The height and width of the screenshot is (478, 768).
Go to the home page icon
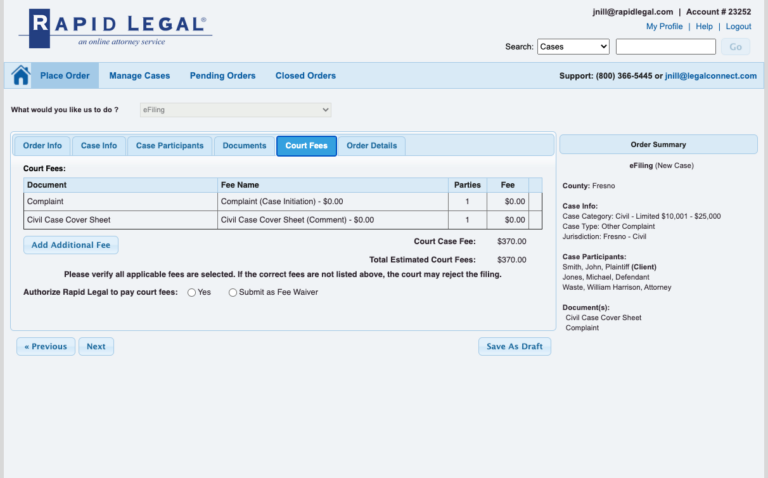[21, 75]
